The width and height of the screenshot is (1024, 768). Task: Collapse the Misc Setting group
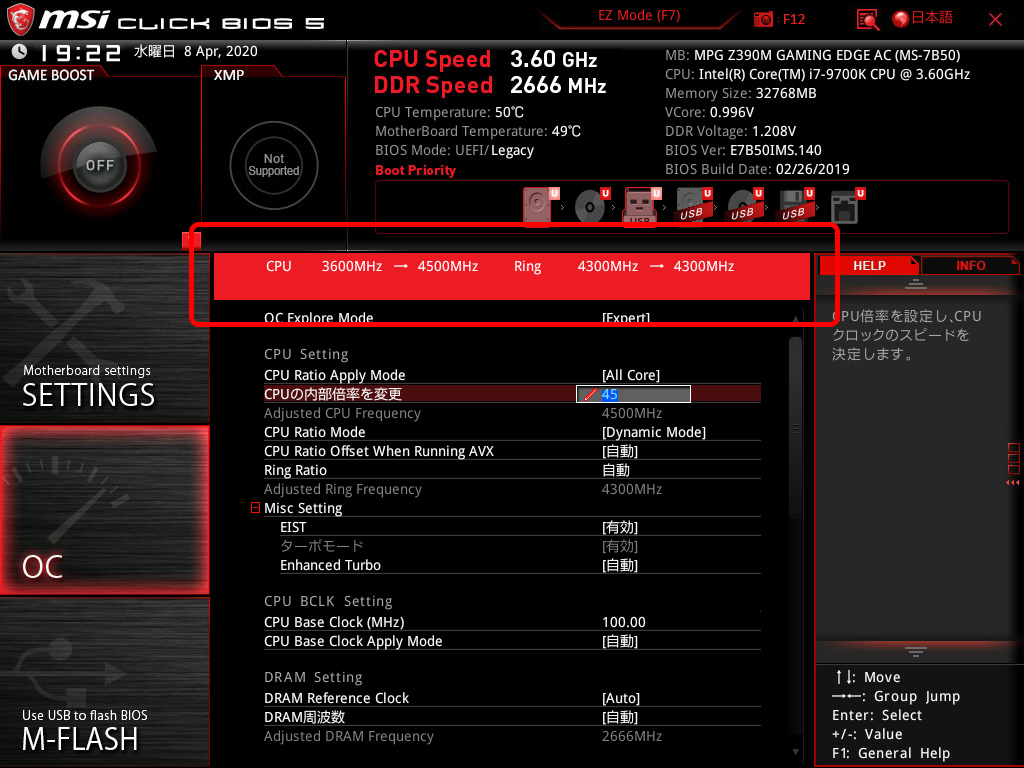click(255, 507)
